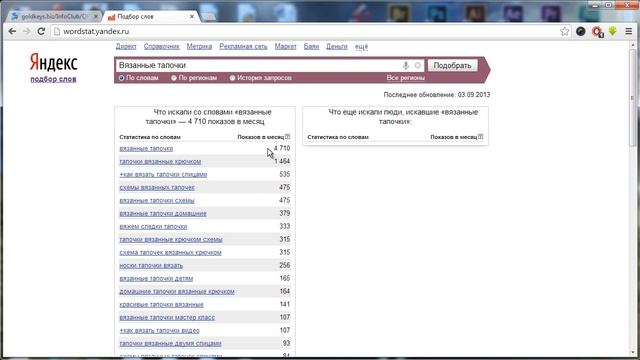
Task: Switch to the 'Подбор слов' tab
Action: coord(149,17)
